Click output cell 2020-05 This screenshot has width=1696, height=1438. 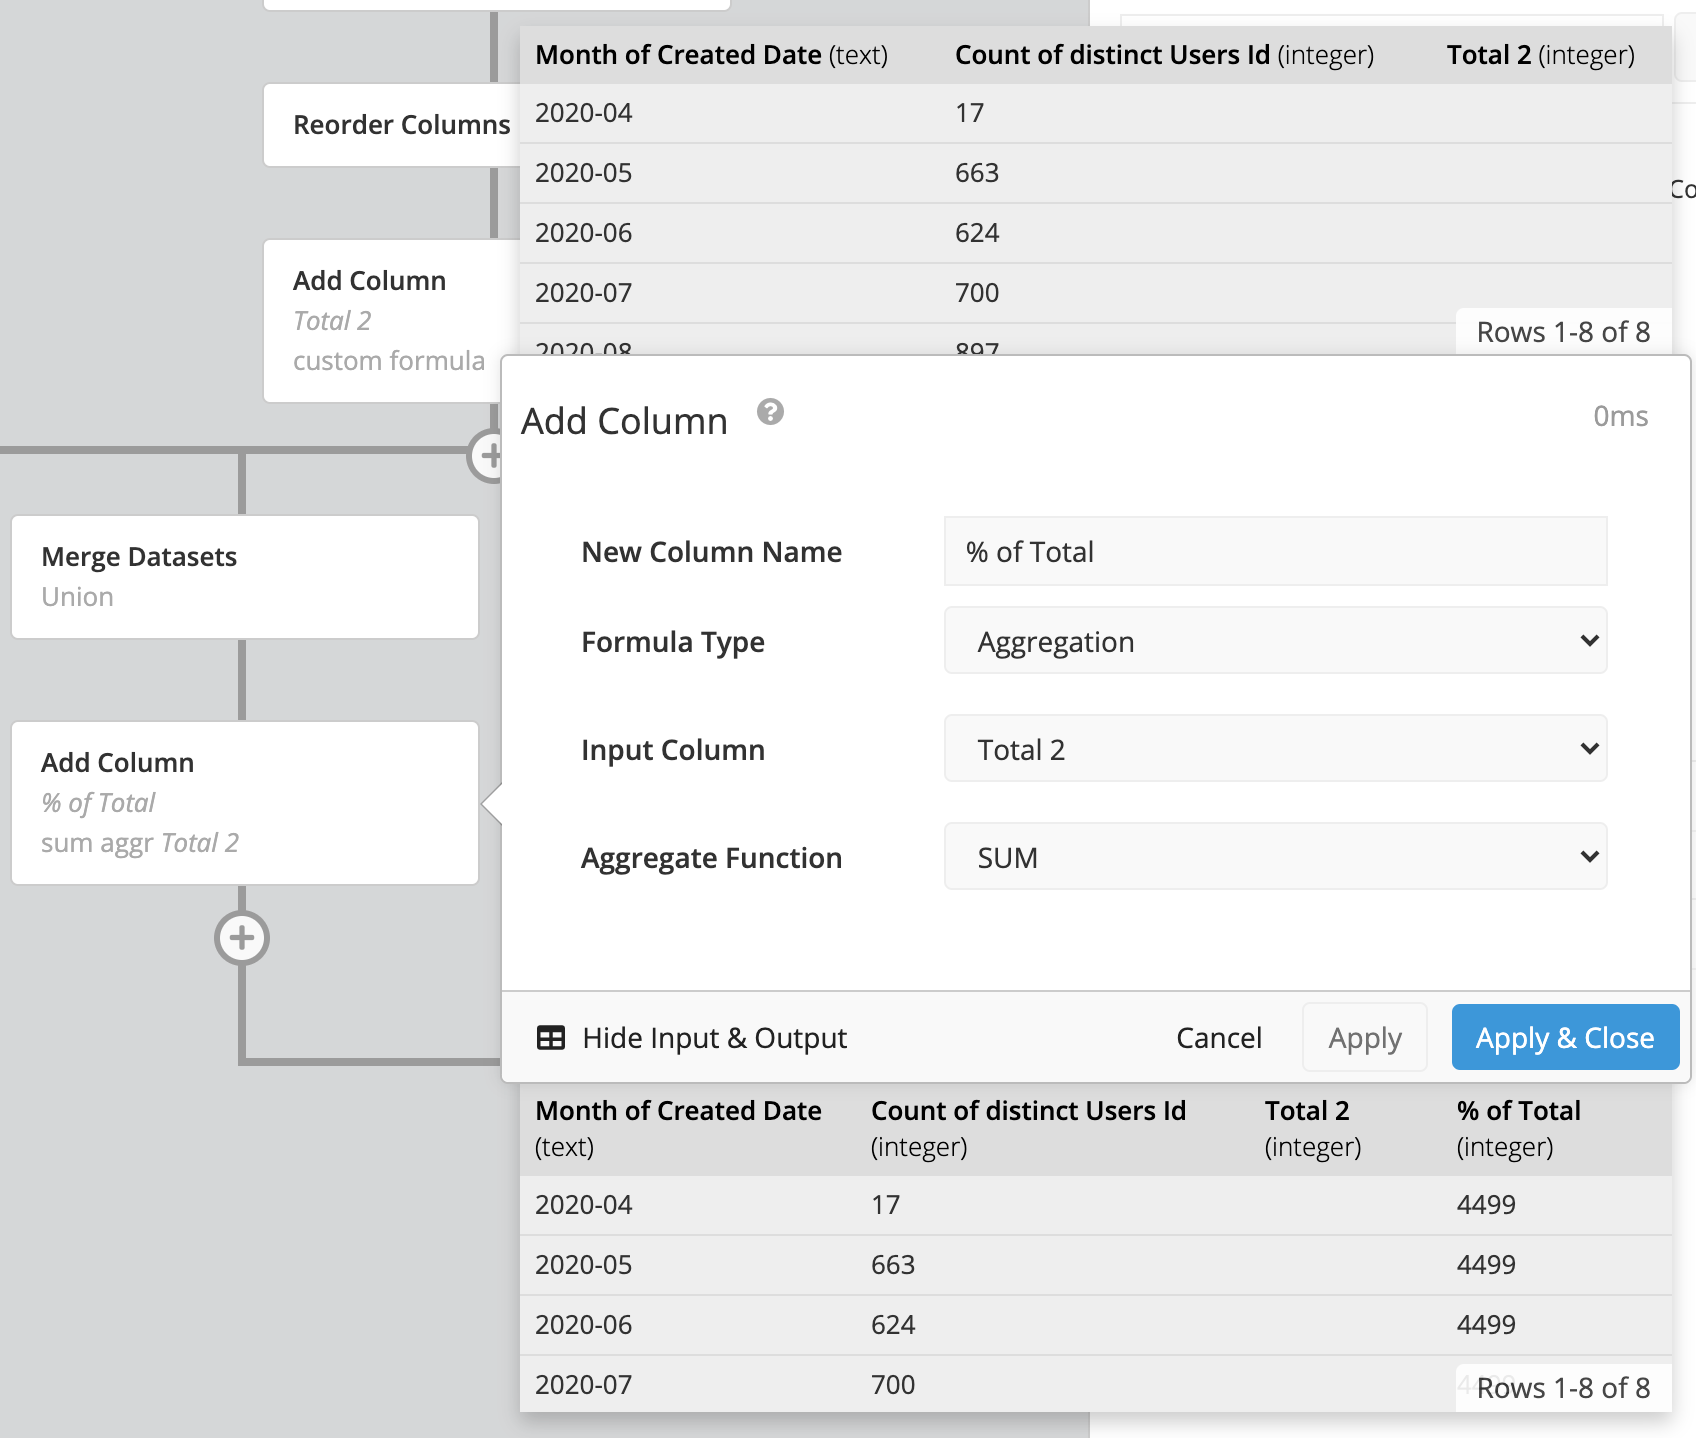pyautogui.click(x=584, y=1265)
